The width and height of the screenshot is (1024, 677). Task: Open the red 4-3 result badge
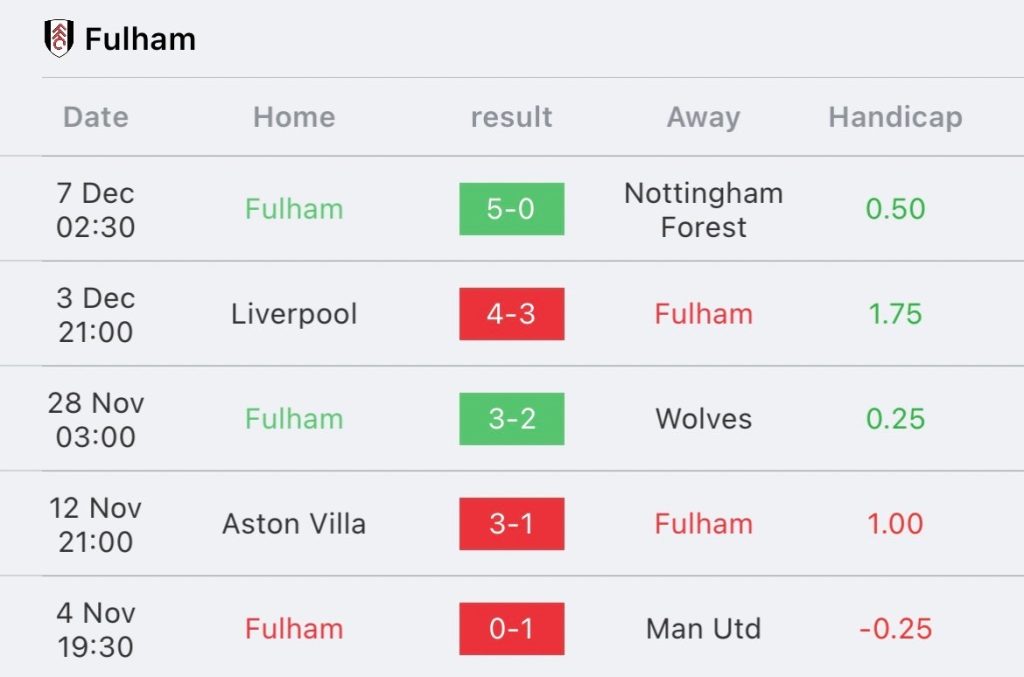[511, 314]
